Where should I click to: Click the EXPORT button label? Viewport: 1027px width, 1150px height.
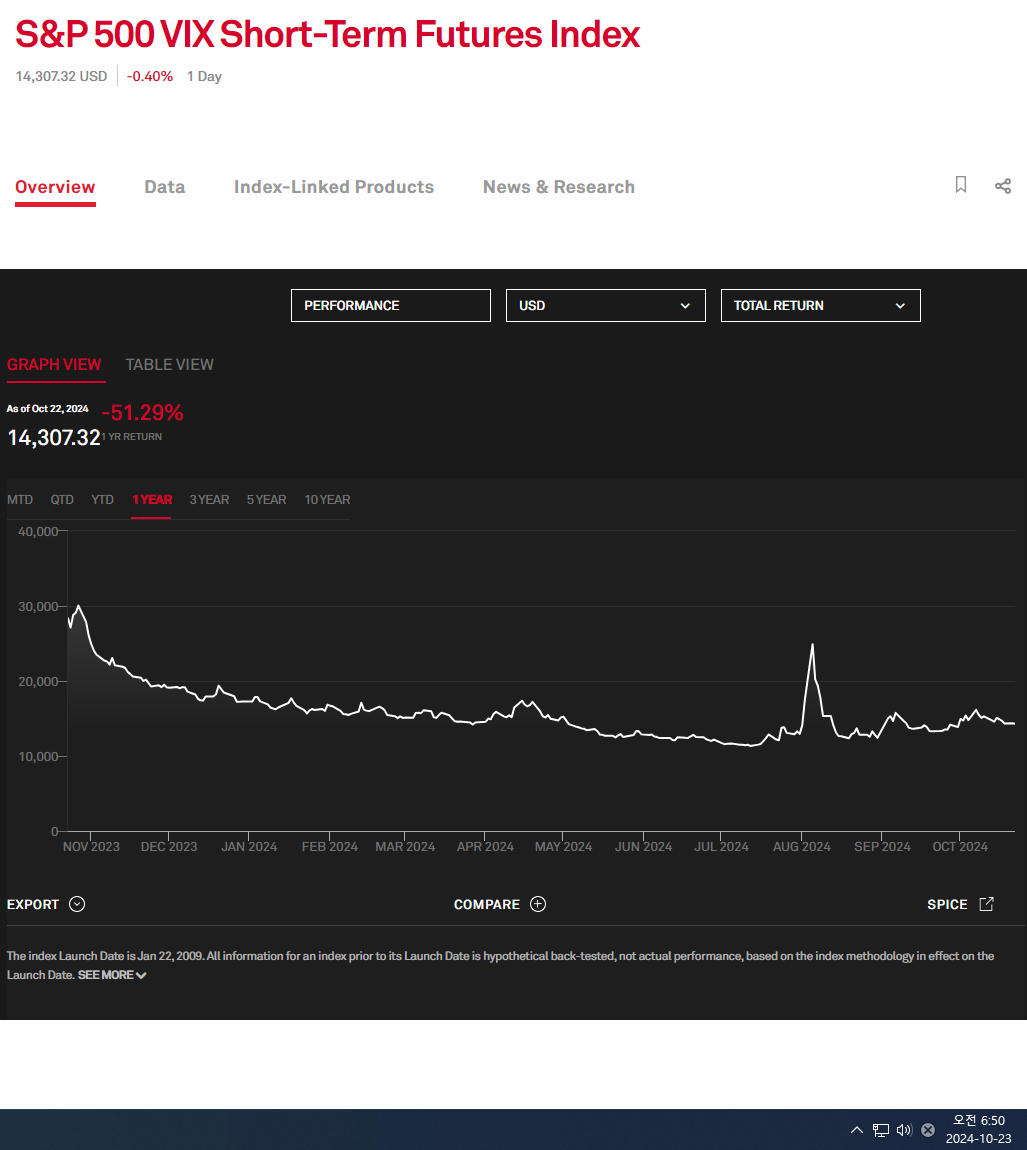click(x=33, y=904)
